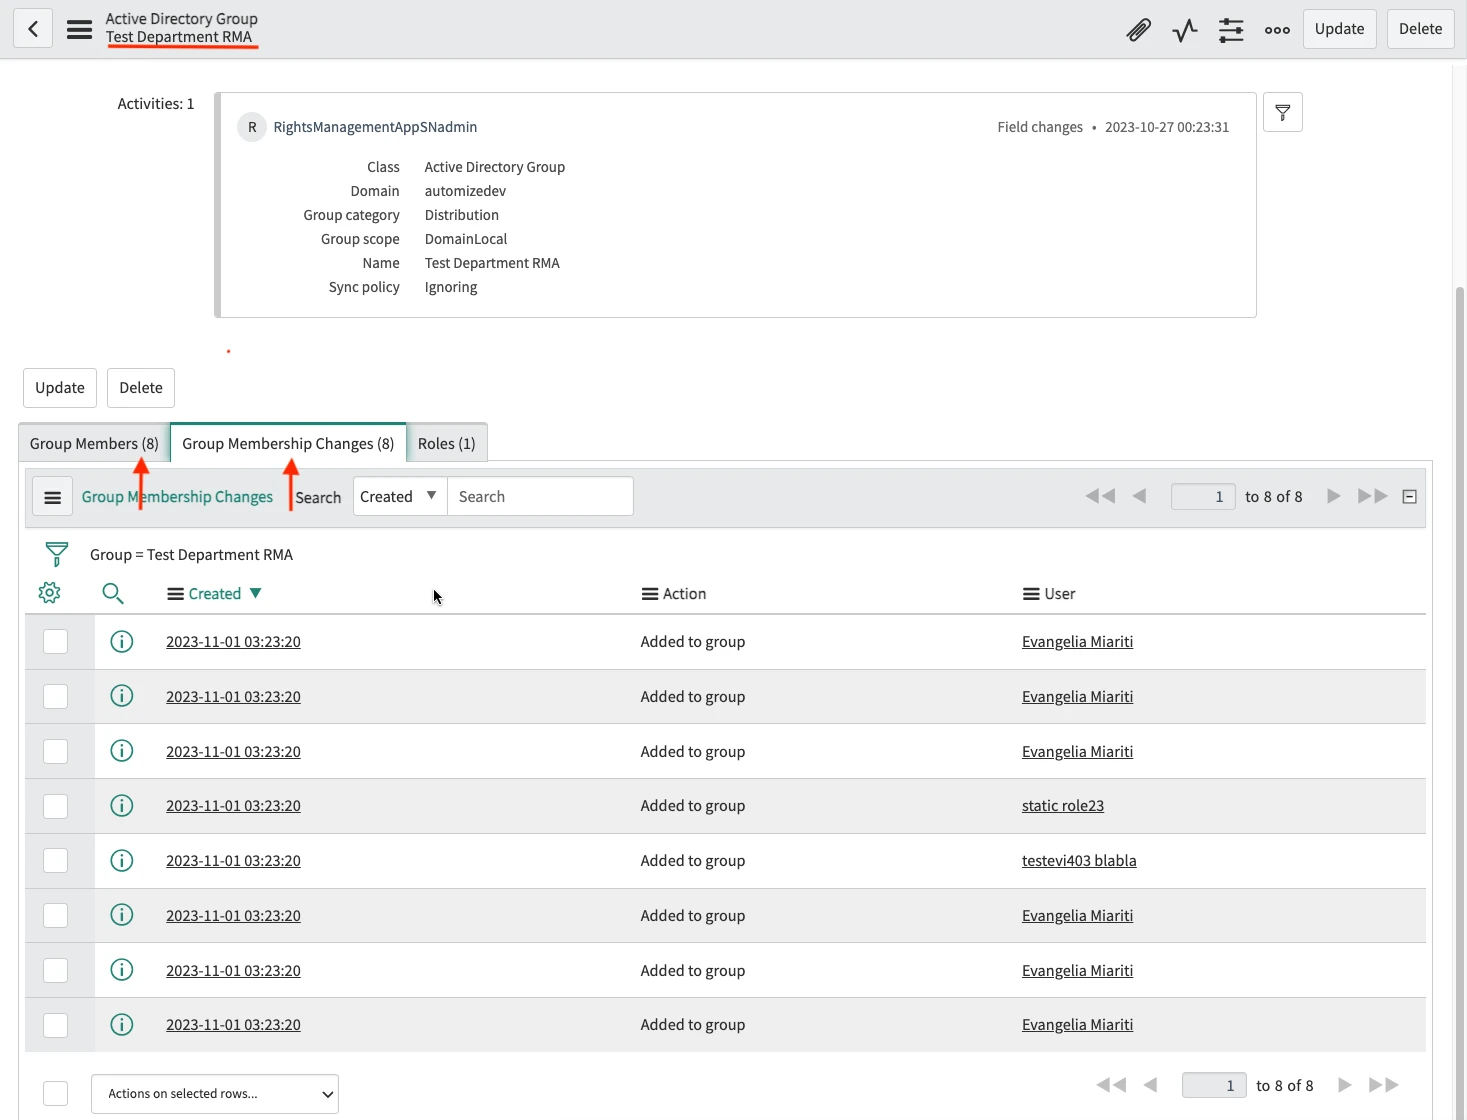The image size is (1467, 1120).
Task: Expand the Actions on selected rows dropdown
Action: pos(215,1094)
